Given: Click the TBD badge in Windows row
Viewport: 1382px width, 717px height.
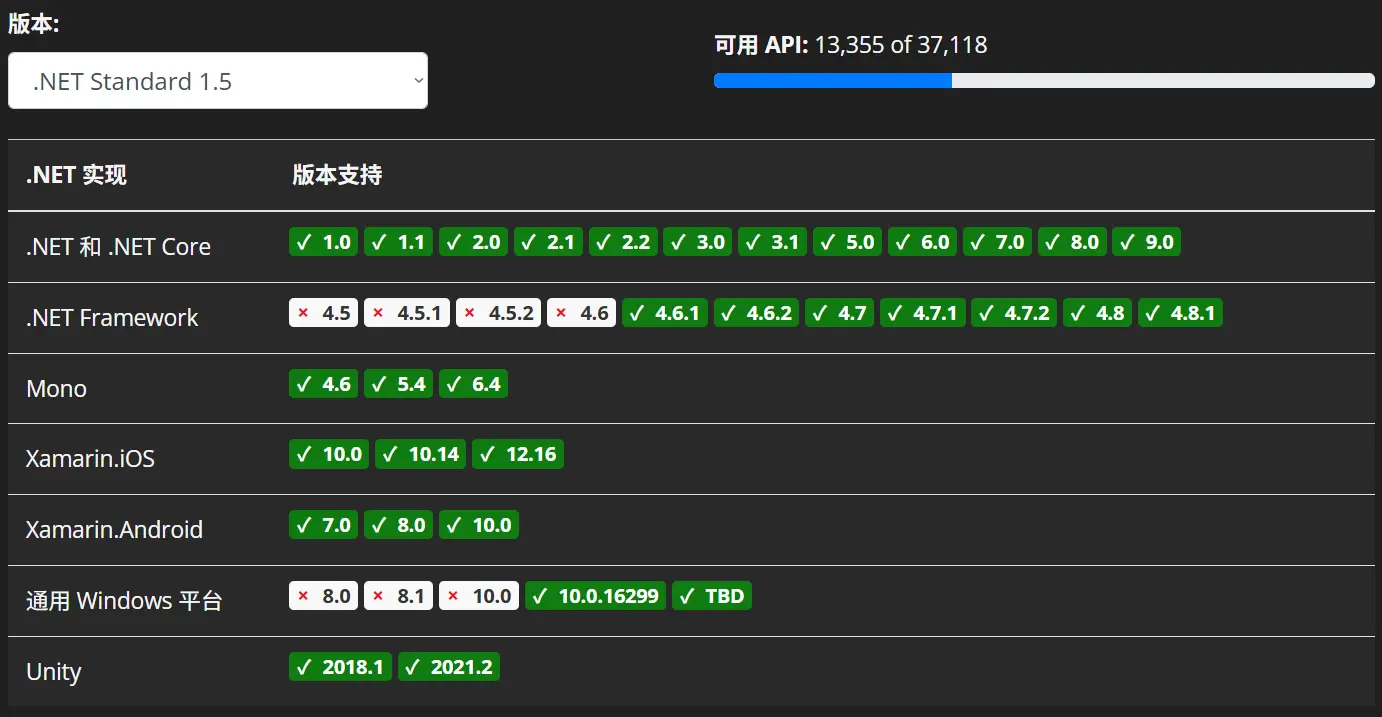Looking at the screenshot, I should click(x=712, y=596).
